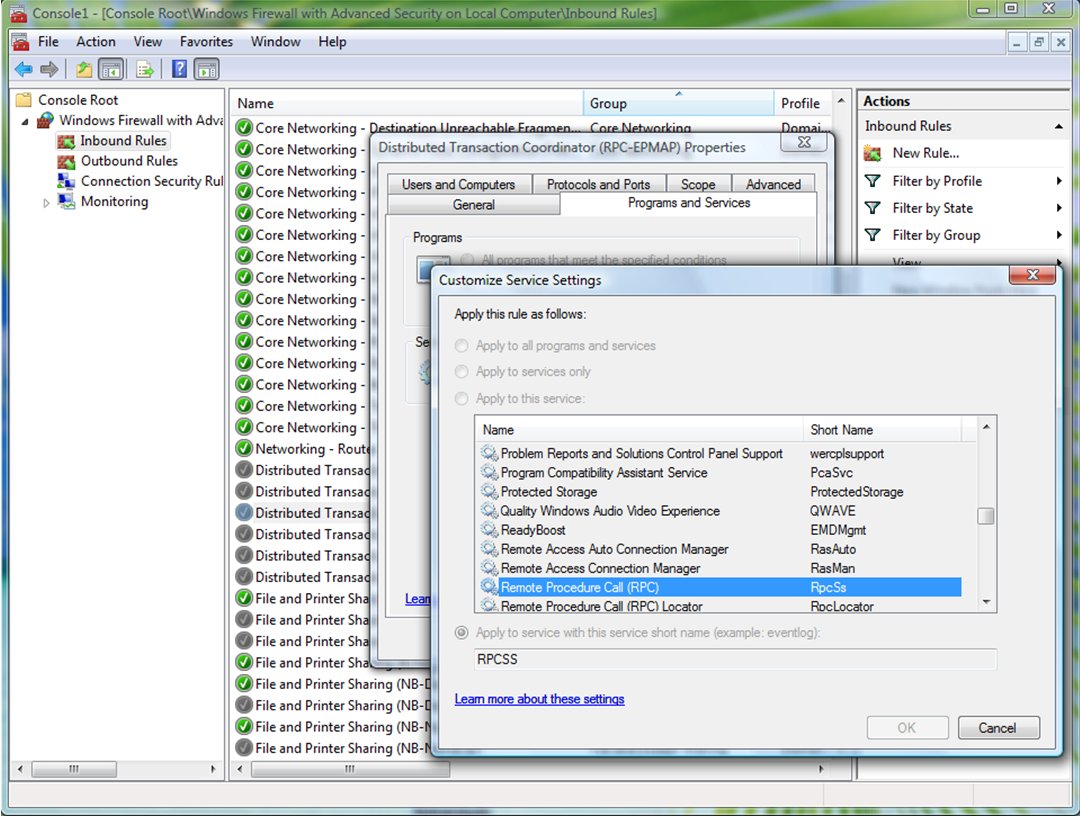Click the Export List toolbar icon
This screenshot has width=1080, height=816.
point(145,69)
